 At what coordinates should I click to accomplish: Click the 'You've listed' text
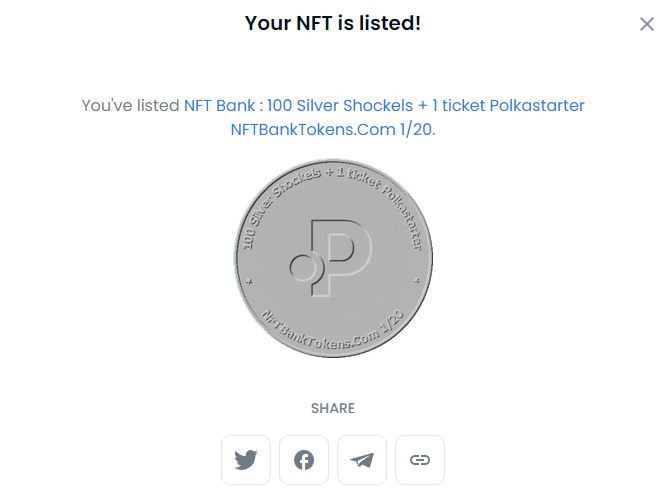[x=130, y=105]
